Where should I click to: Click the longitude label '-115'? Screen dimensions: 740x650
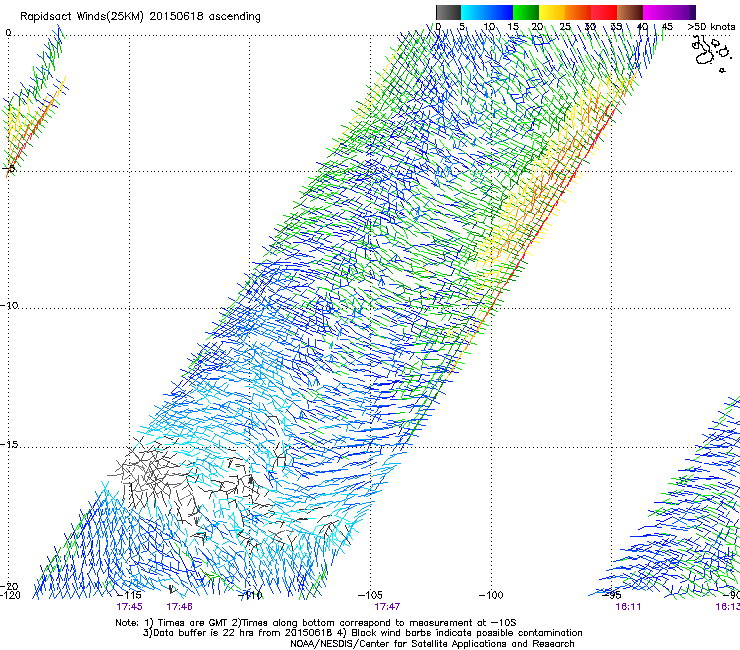coord(129,595)
